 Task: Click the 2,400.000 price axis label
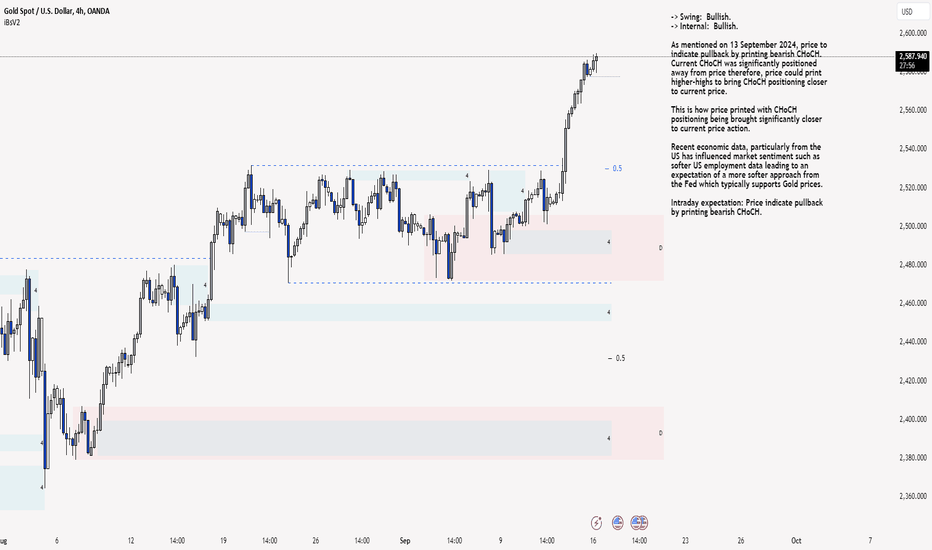(912, 419)
